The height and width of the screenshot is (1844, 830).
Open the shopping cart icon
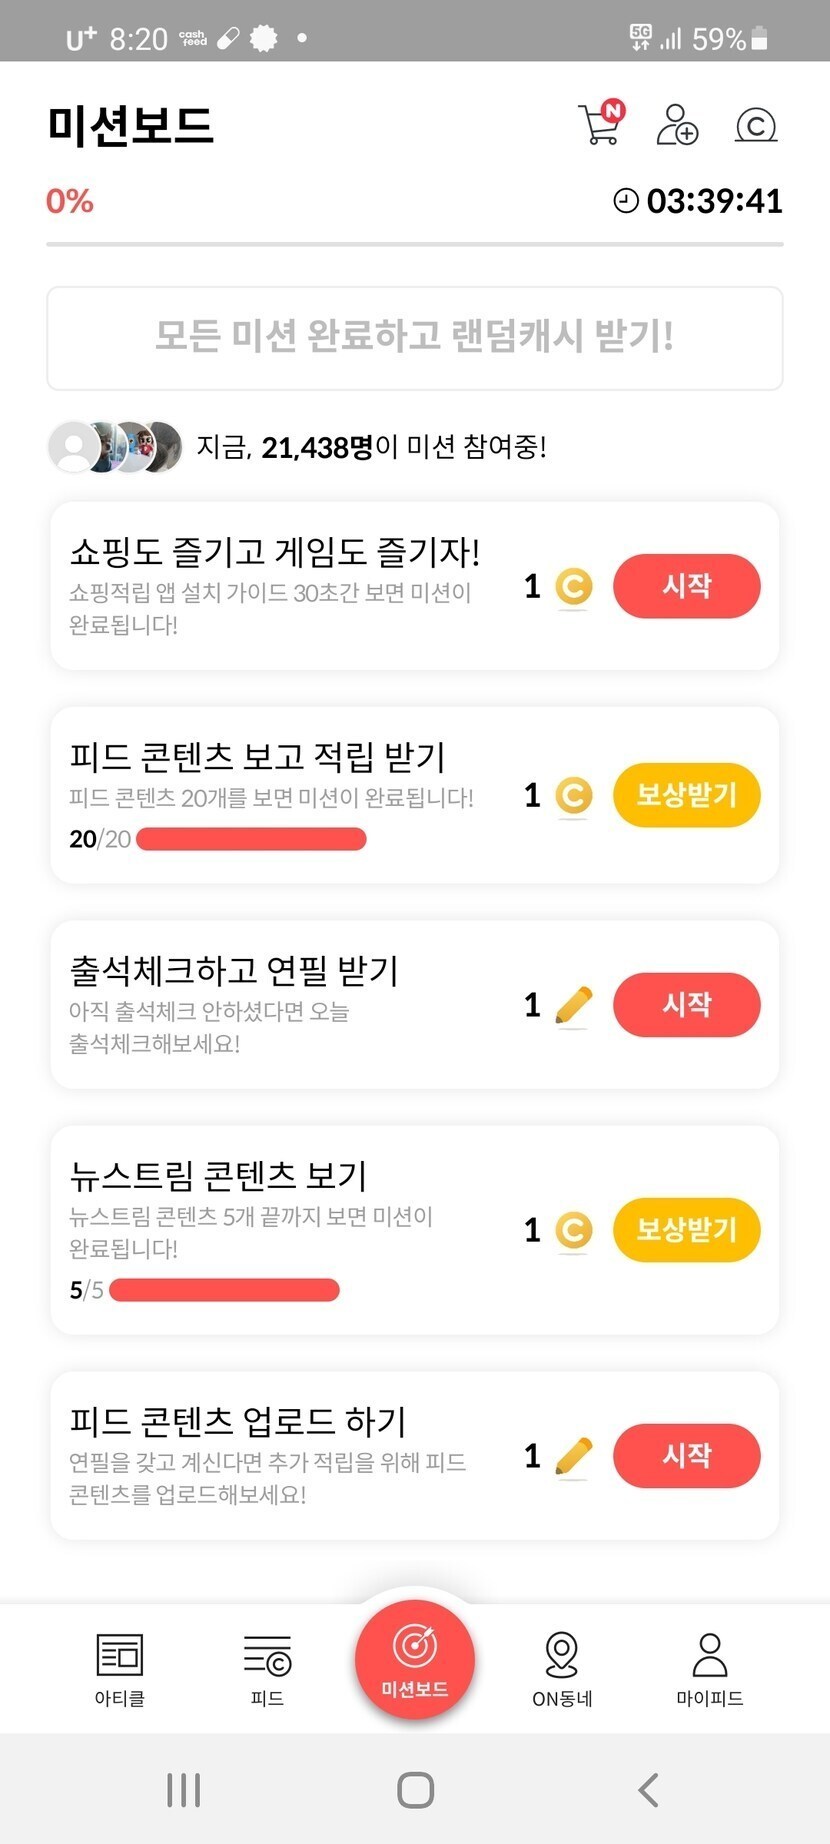click(600, 125)
